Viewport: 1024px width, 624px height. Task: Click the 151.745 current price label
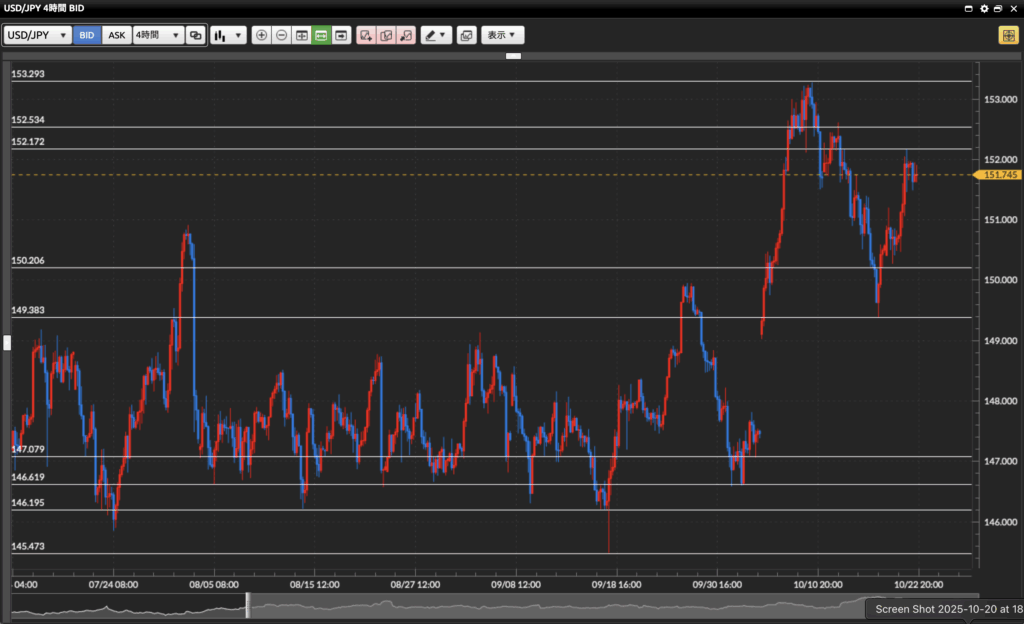1000,175
